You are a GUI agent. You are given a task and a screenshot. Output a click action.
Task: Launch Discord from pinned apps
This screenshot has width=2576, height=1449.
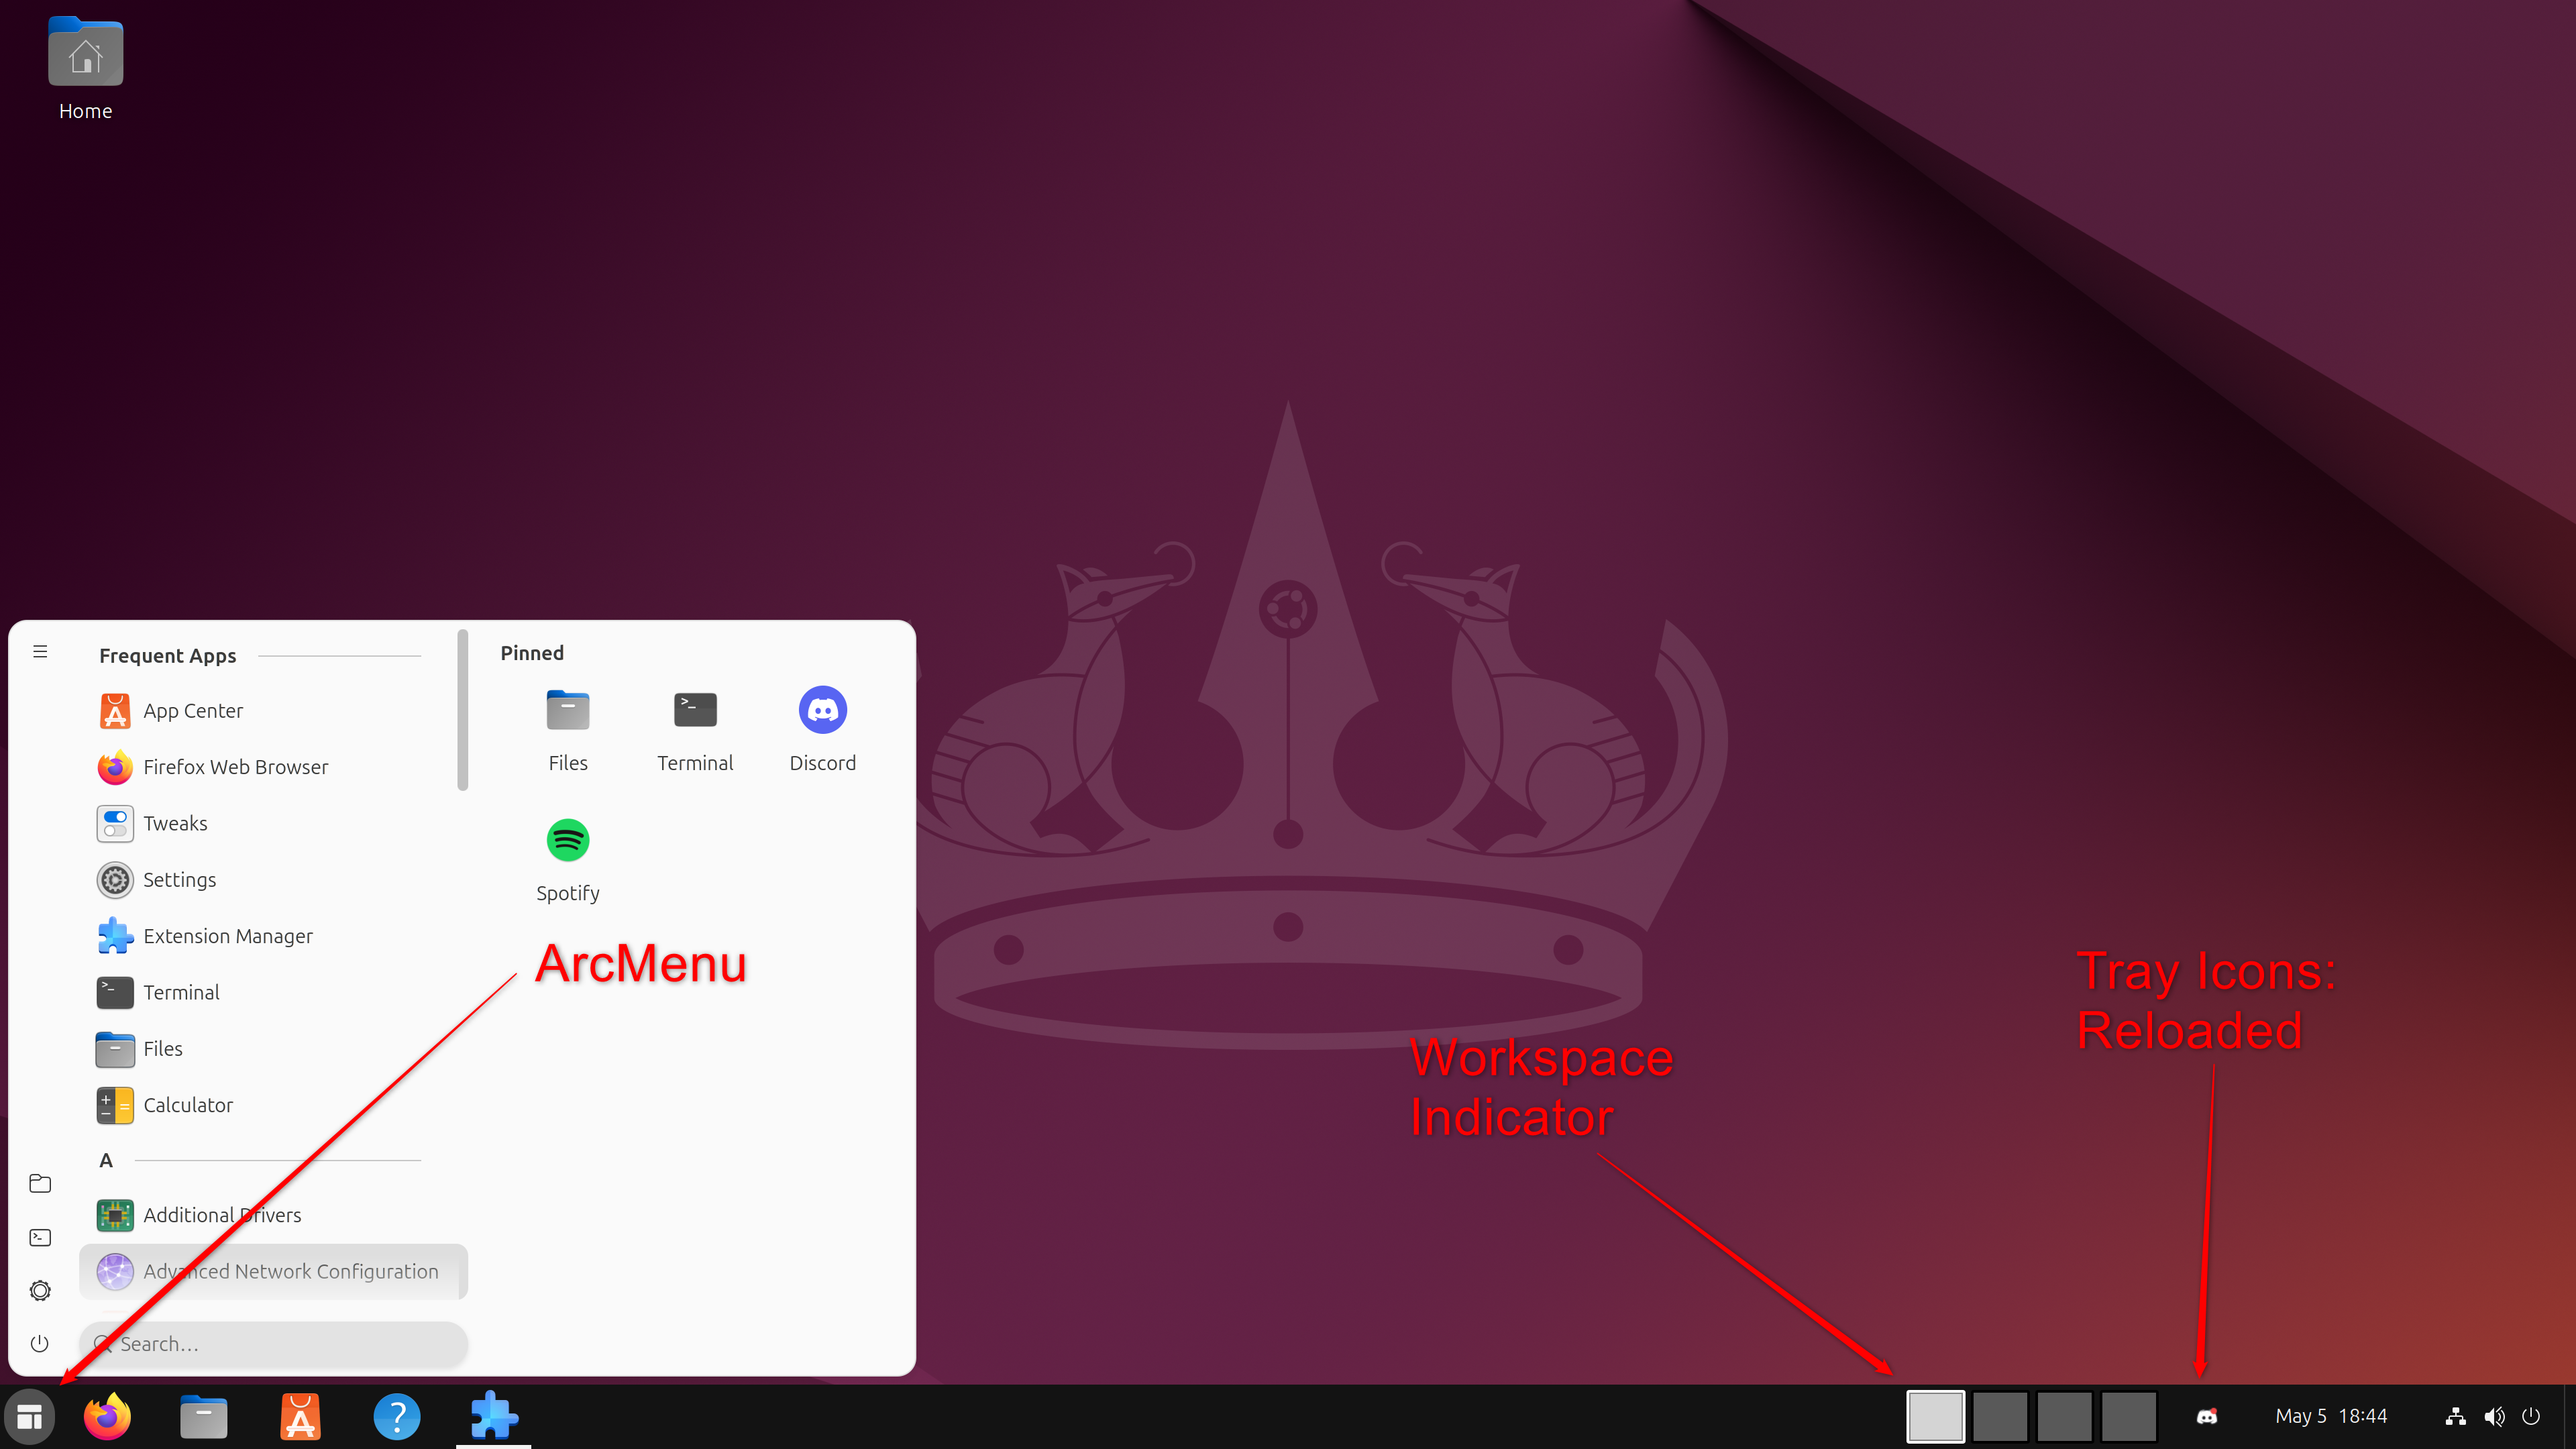(821, 710)
